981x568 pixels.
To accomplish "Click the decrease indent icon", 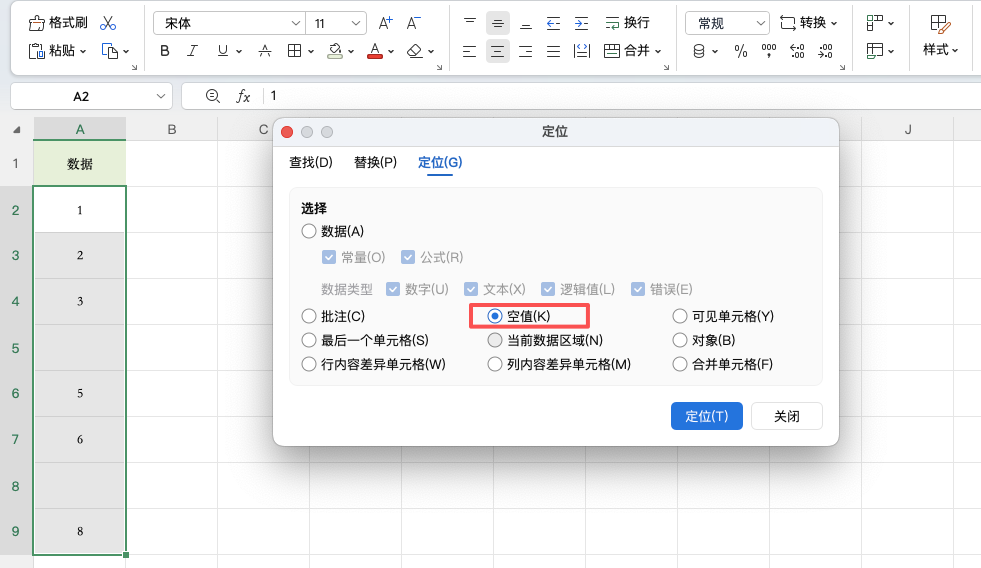I will (553, 23).
